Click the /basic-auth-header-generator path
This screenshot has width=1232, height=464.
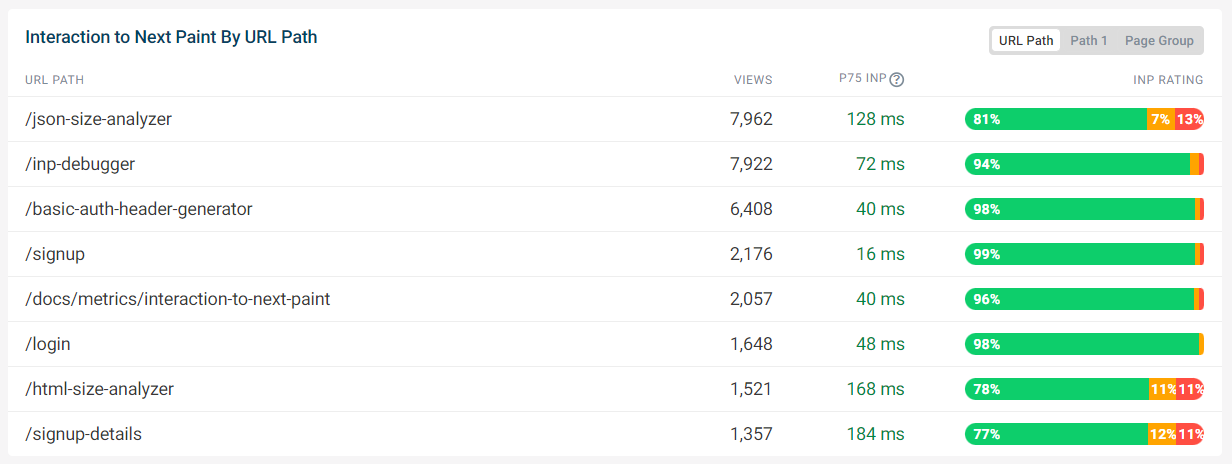(x=139, y=209)
